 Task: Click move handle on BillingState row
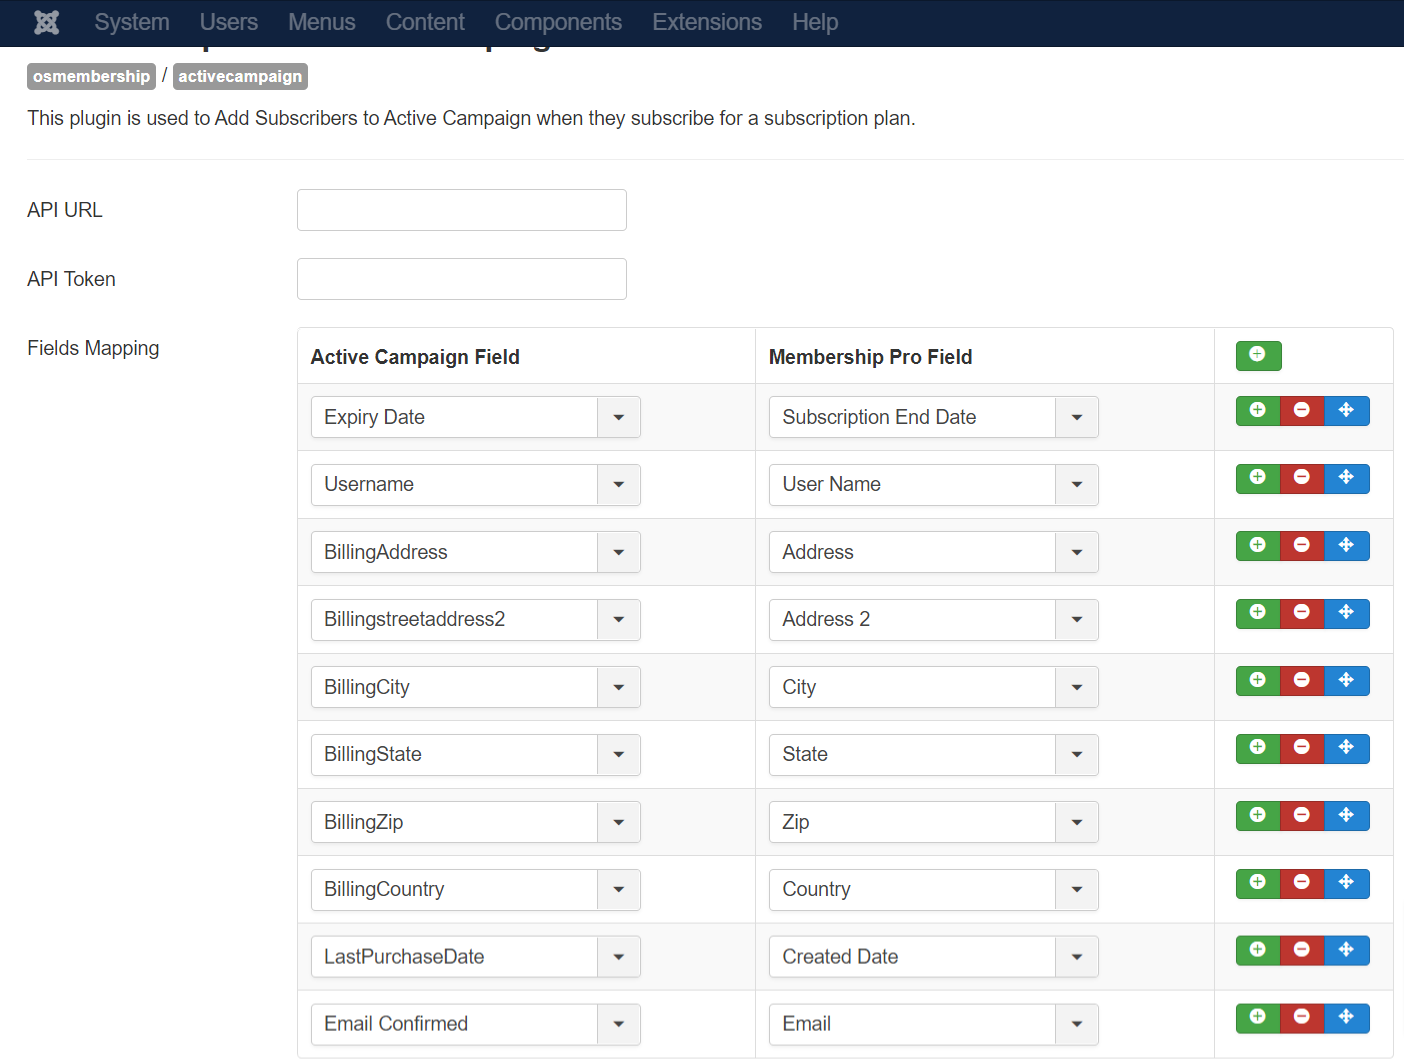point(1346,748)
